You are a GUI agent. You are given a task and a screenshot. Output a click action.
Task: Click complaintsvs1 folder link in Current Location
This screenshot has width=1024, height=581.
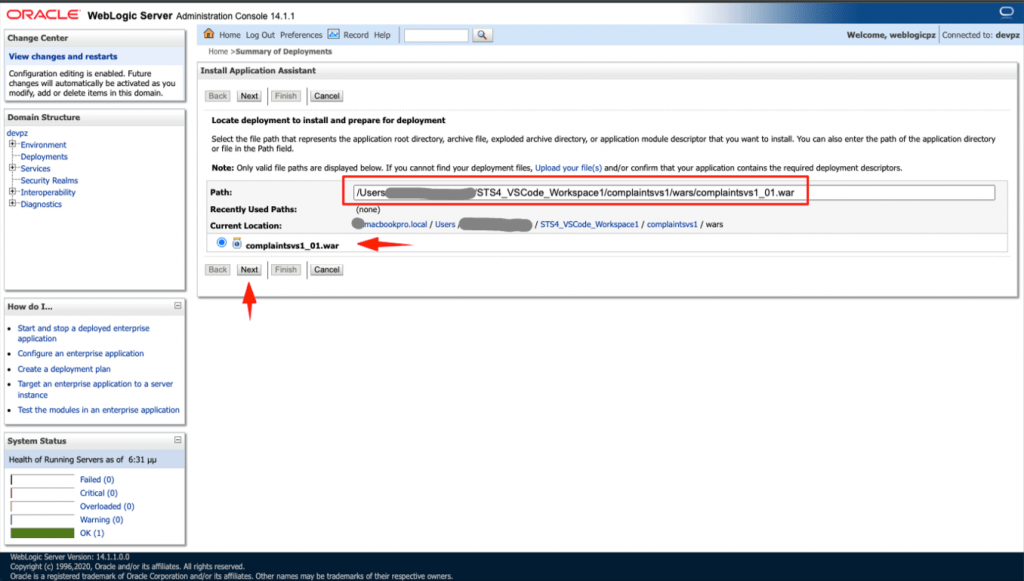(672, 225)
